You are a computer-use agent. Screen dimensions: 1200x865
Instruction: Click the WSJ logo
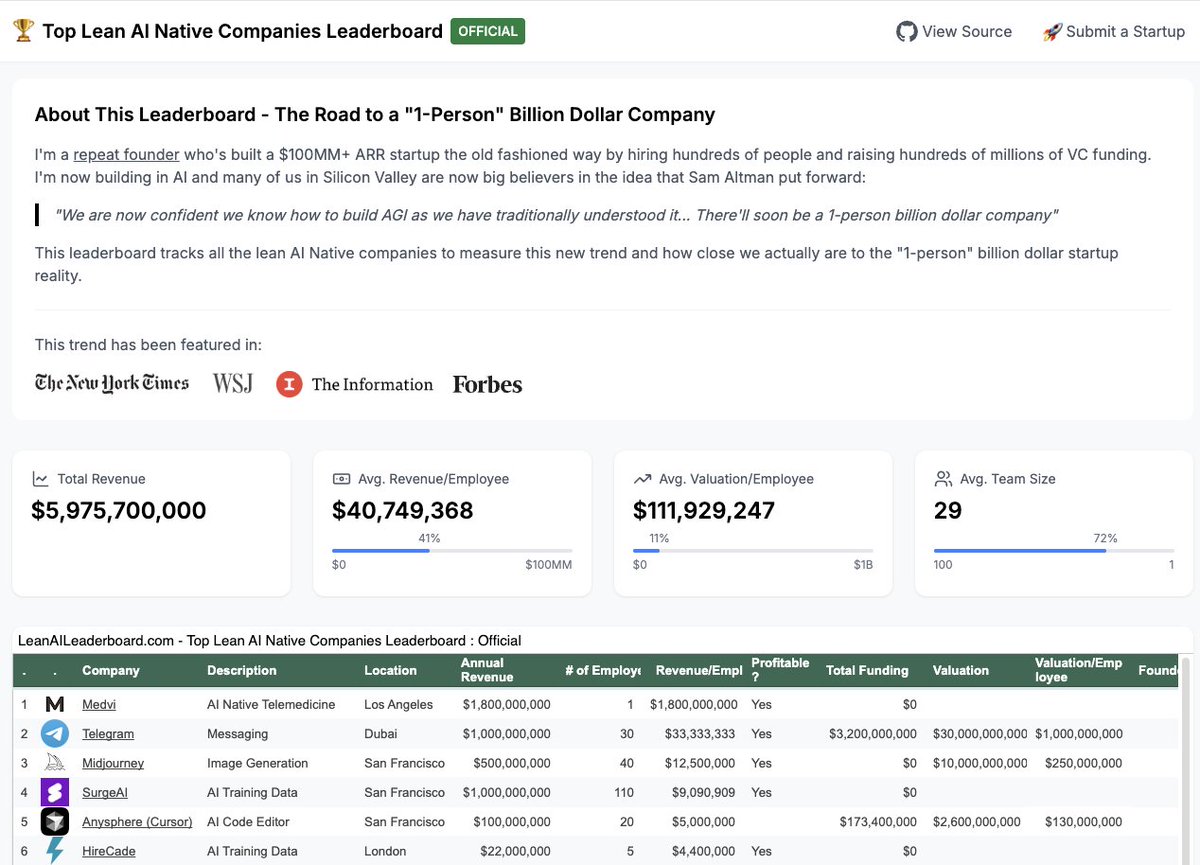(x=233, y=383)
